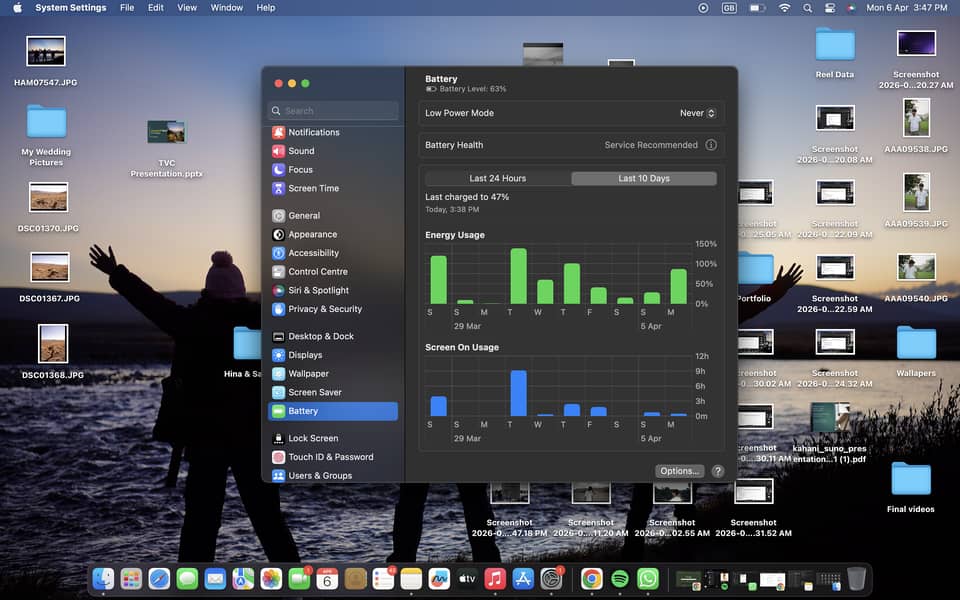Click the Battery Health info button
Screen dimensions: 960x600
[x=711, y=144]
